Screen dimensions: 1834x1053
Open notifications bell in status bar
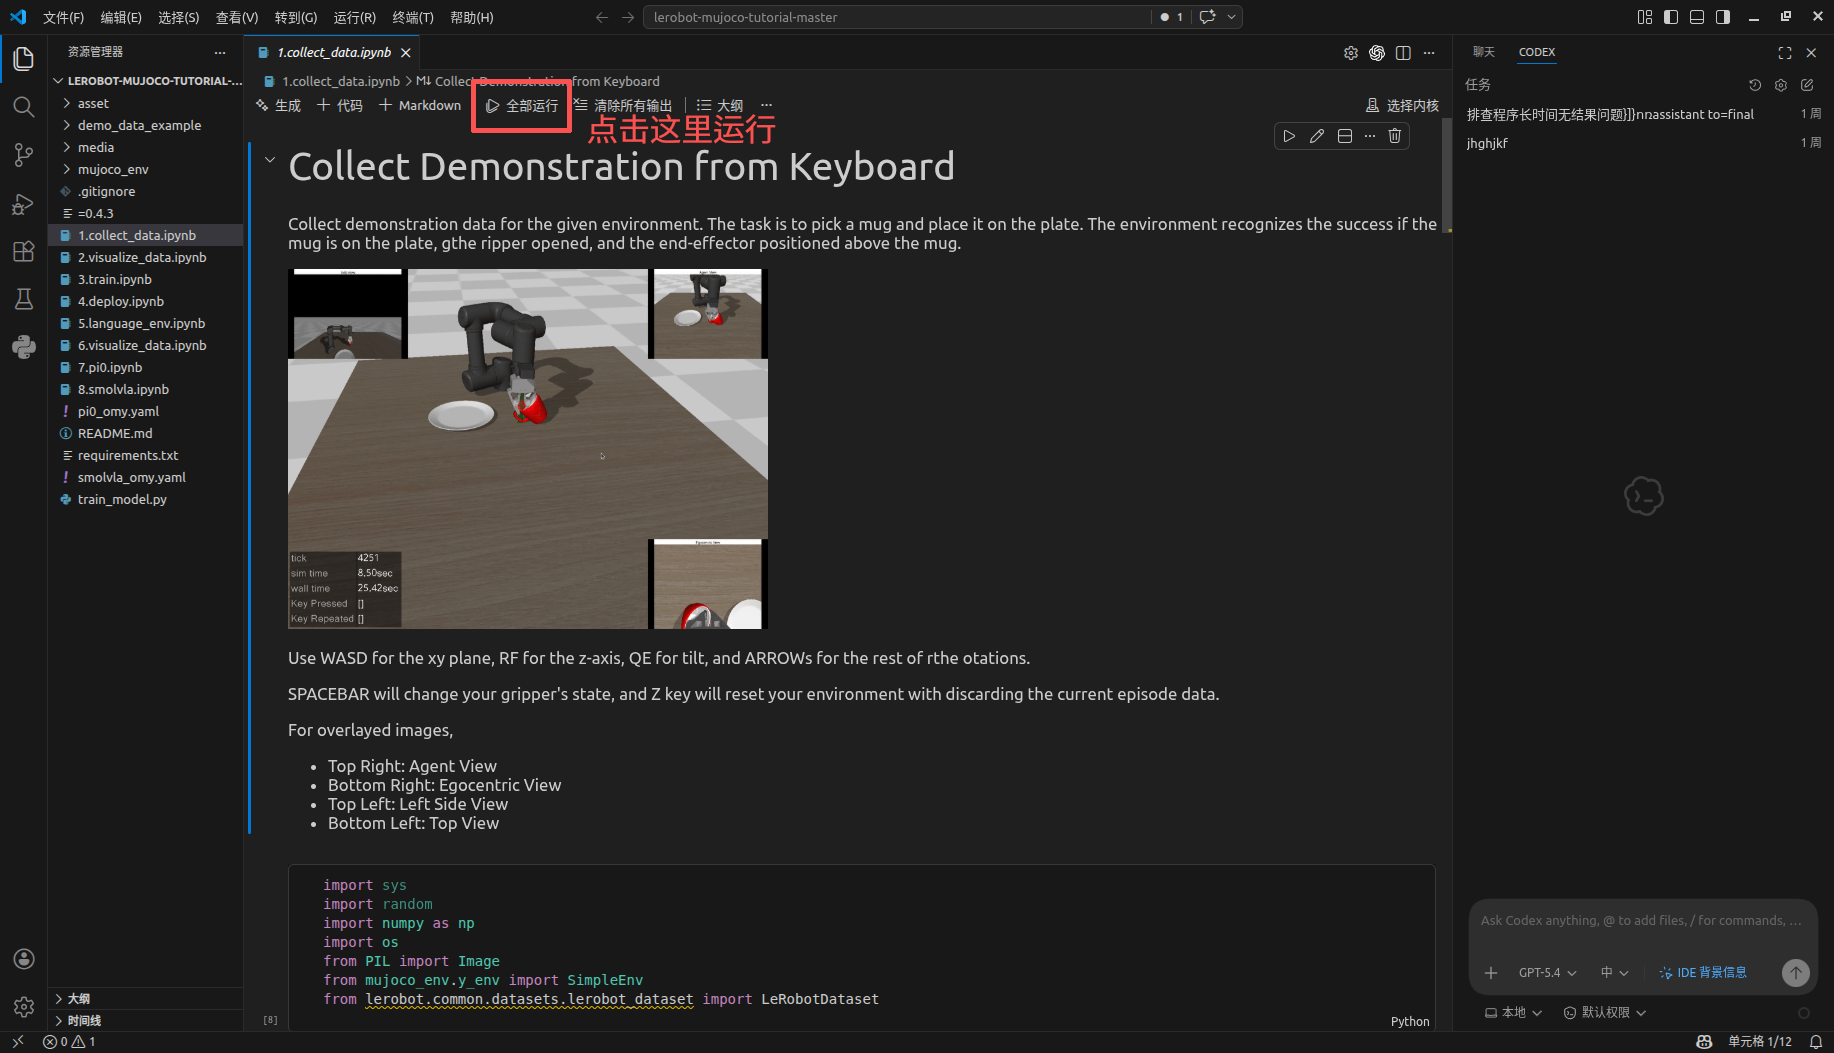[1816, 1042]
